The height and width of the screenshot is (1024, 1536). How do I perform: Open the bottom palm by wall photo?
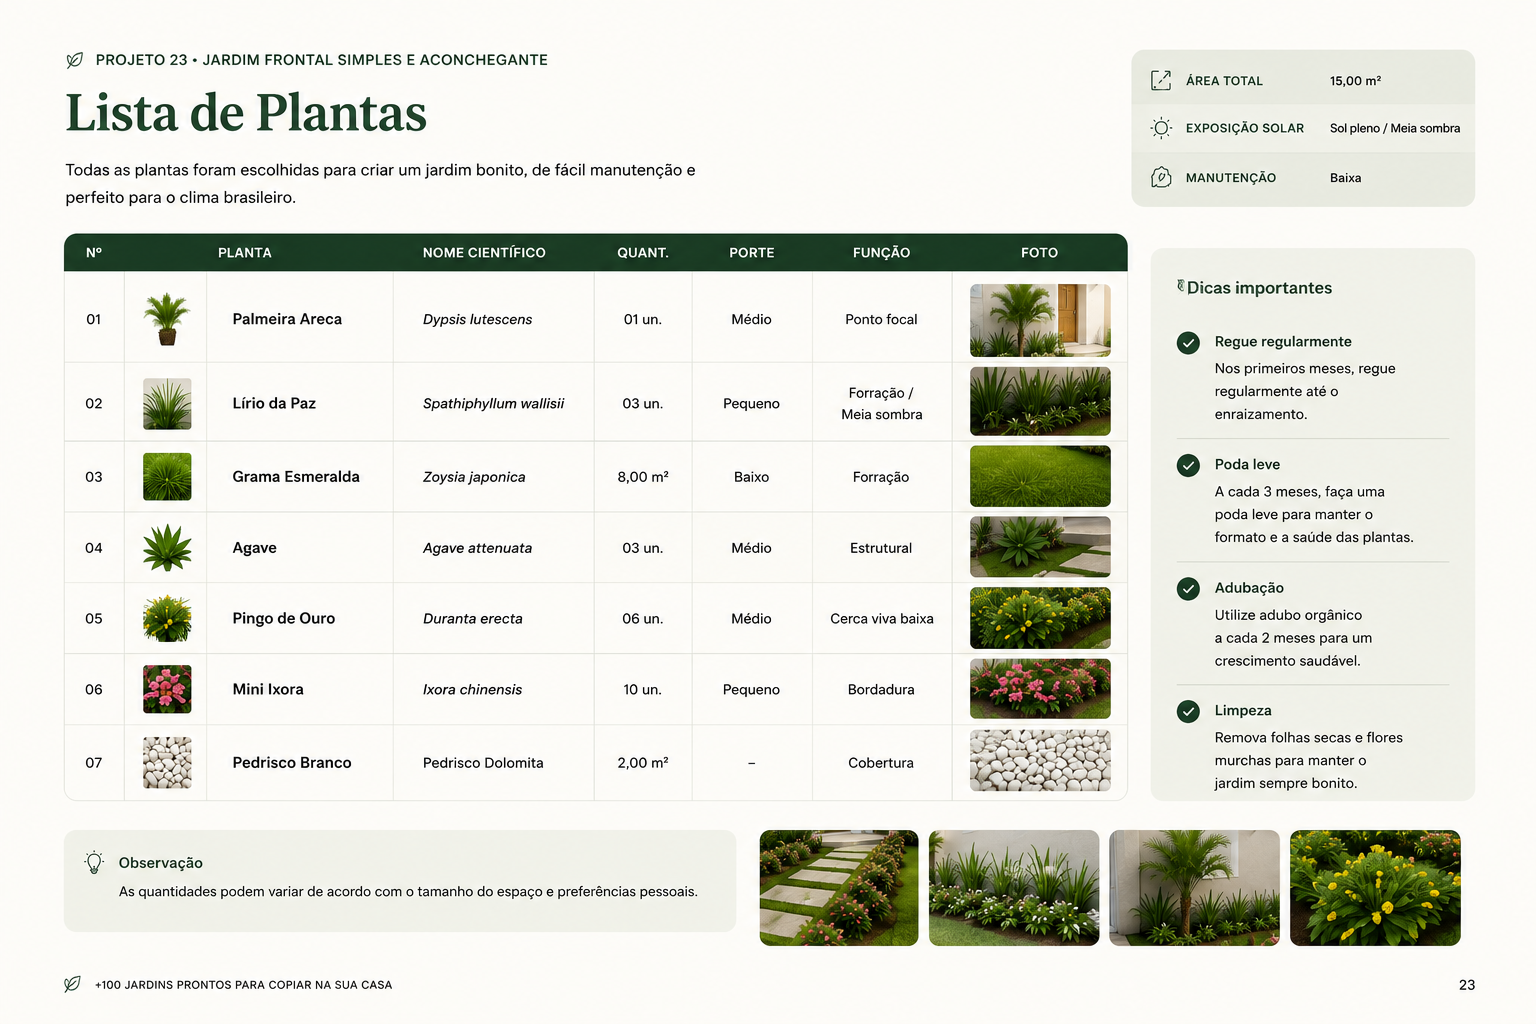click(1194, 888)
